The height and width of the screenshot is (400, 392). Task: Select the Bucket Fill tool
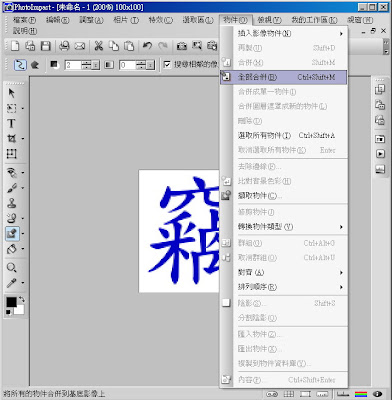click(x=12, y=249)
